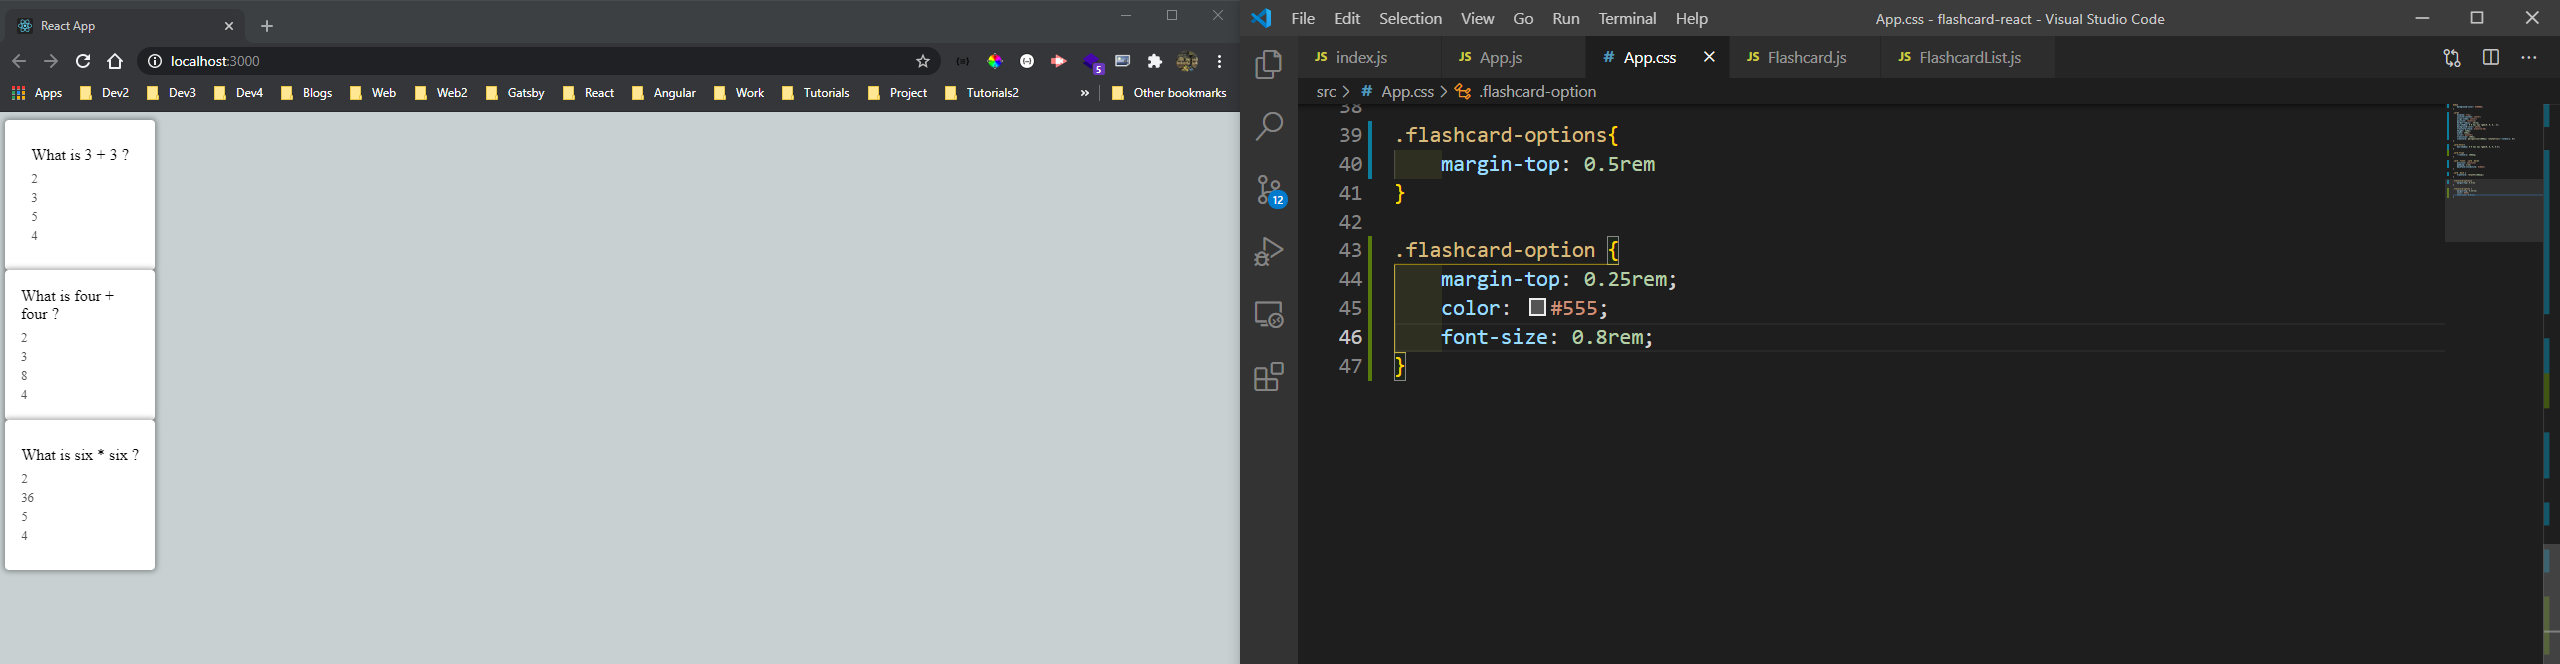The height and width of the screenshot is (664, 2560).
Task: Switch to the Flashcard.js editor tab
Action: pos(1806,58)
